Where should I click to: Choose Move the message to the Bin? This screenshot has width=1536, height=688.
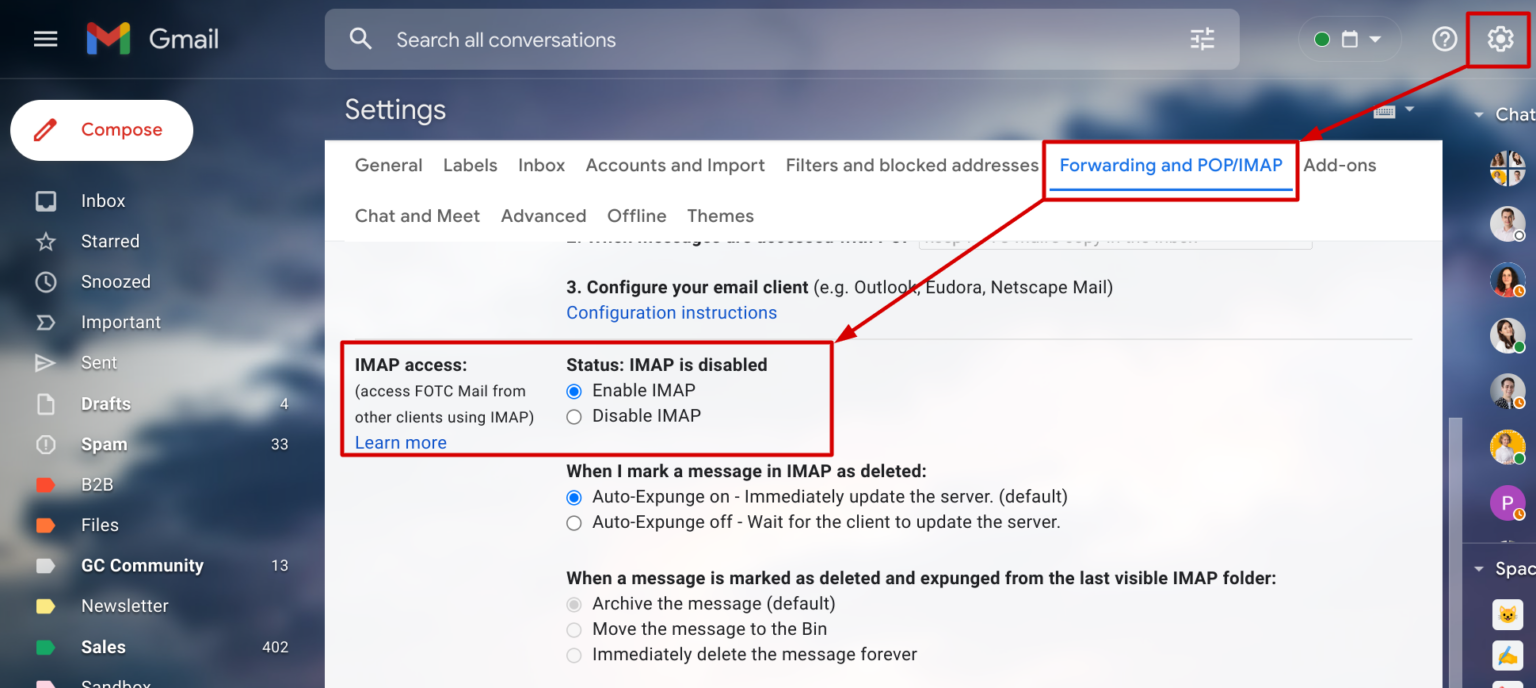coord(574,629)
